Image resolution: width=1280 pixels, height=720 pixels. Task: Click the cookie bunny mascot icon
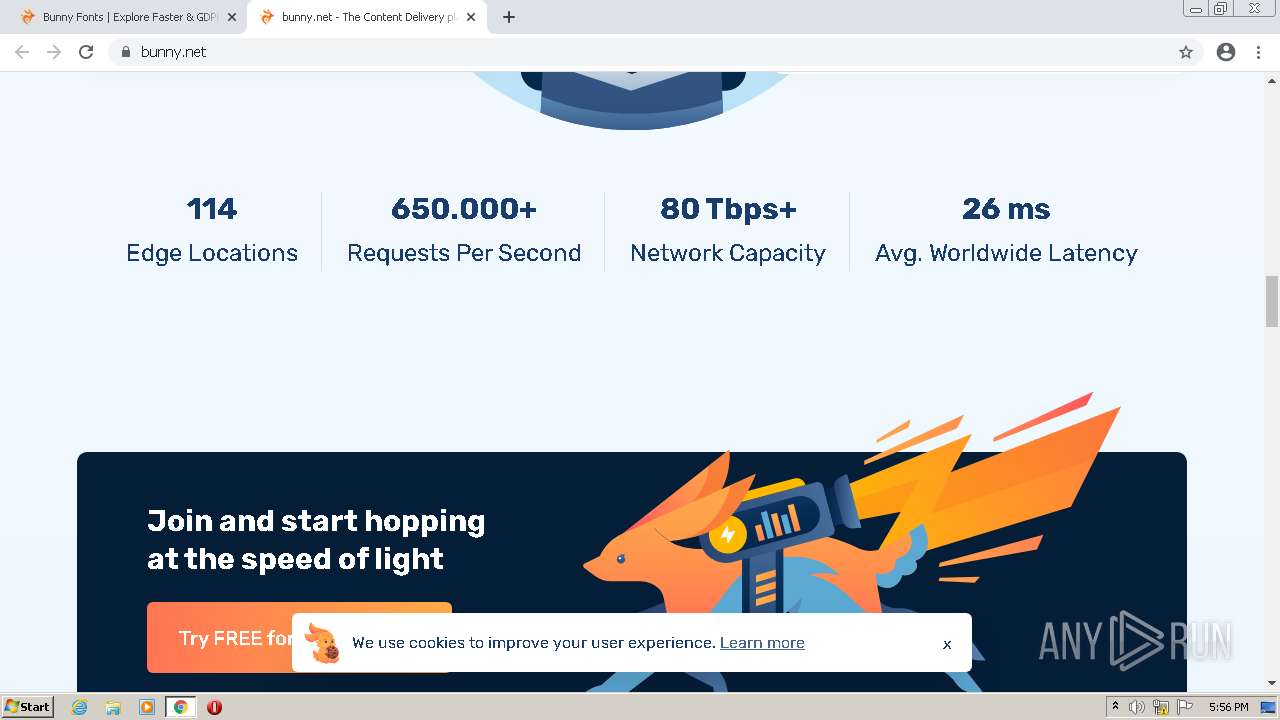[x=322, y=643]
